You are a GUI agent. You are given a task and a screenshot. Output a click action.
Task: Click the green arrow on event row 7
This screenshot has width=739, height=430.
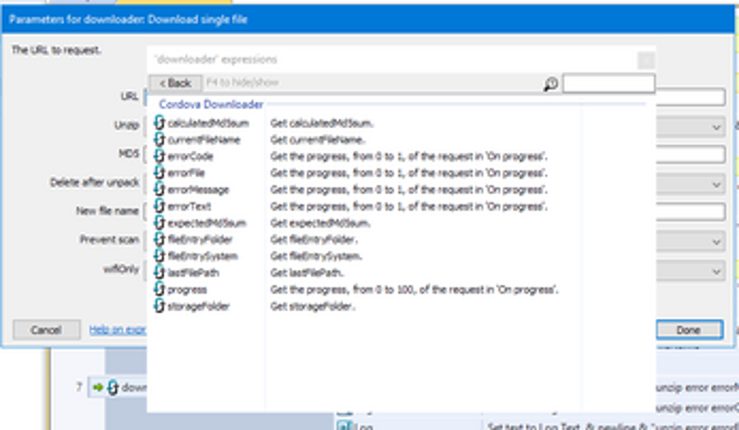98,387
